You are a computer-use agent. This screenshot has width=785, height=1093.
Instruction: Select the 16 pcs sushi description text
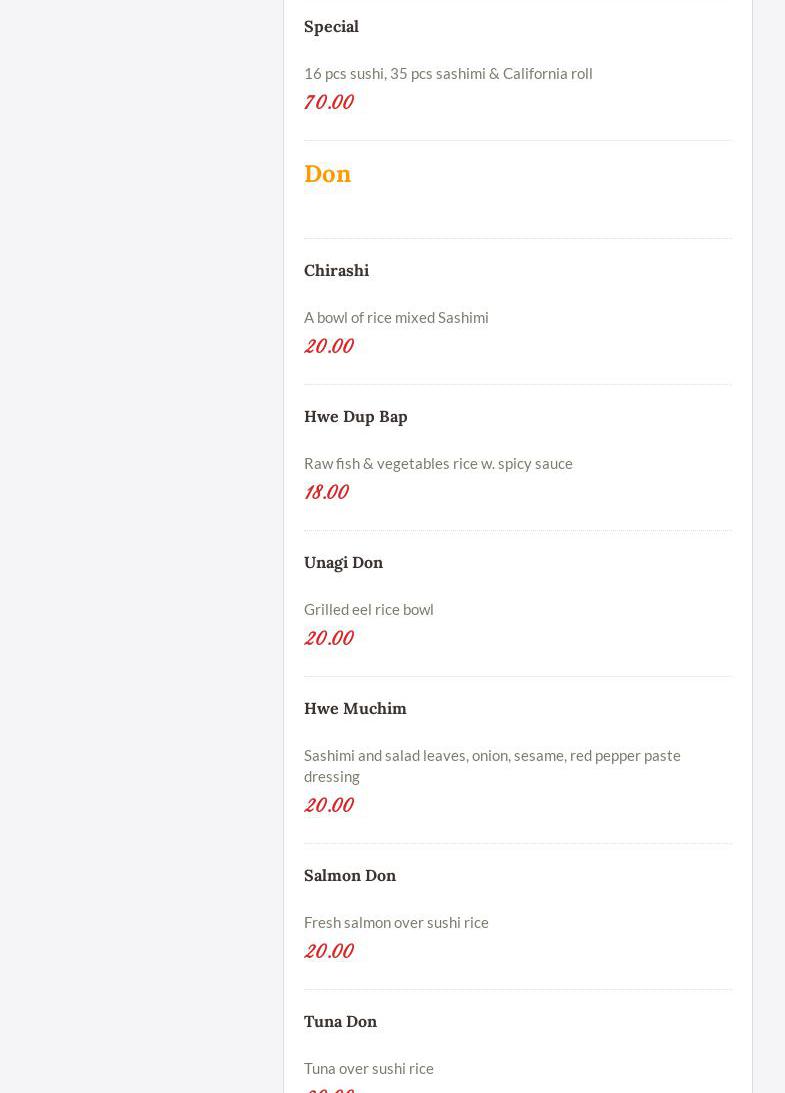coord(448,73)
